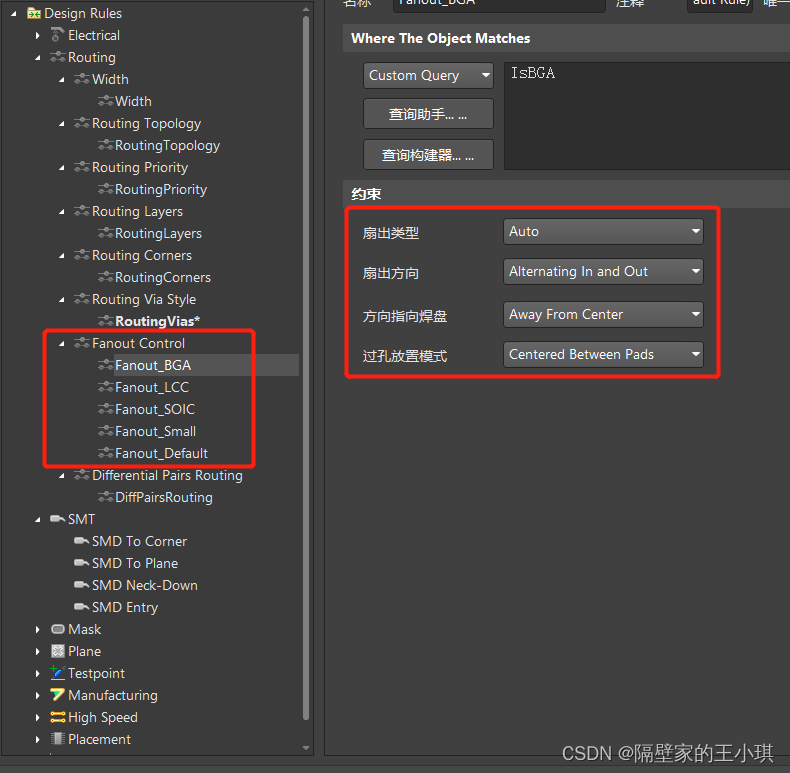Open the Away From Center dropdown
Screen dimensions: 790x773
point(603,315)
